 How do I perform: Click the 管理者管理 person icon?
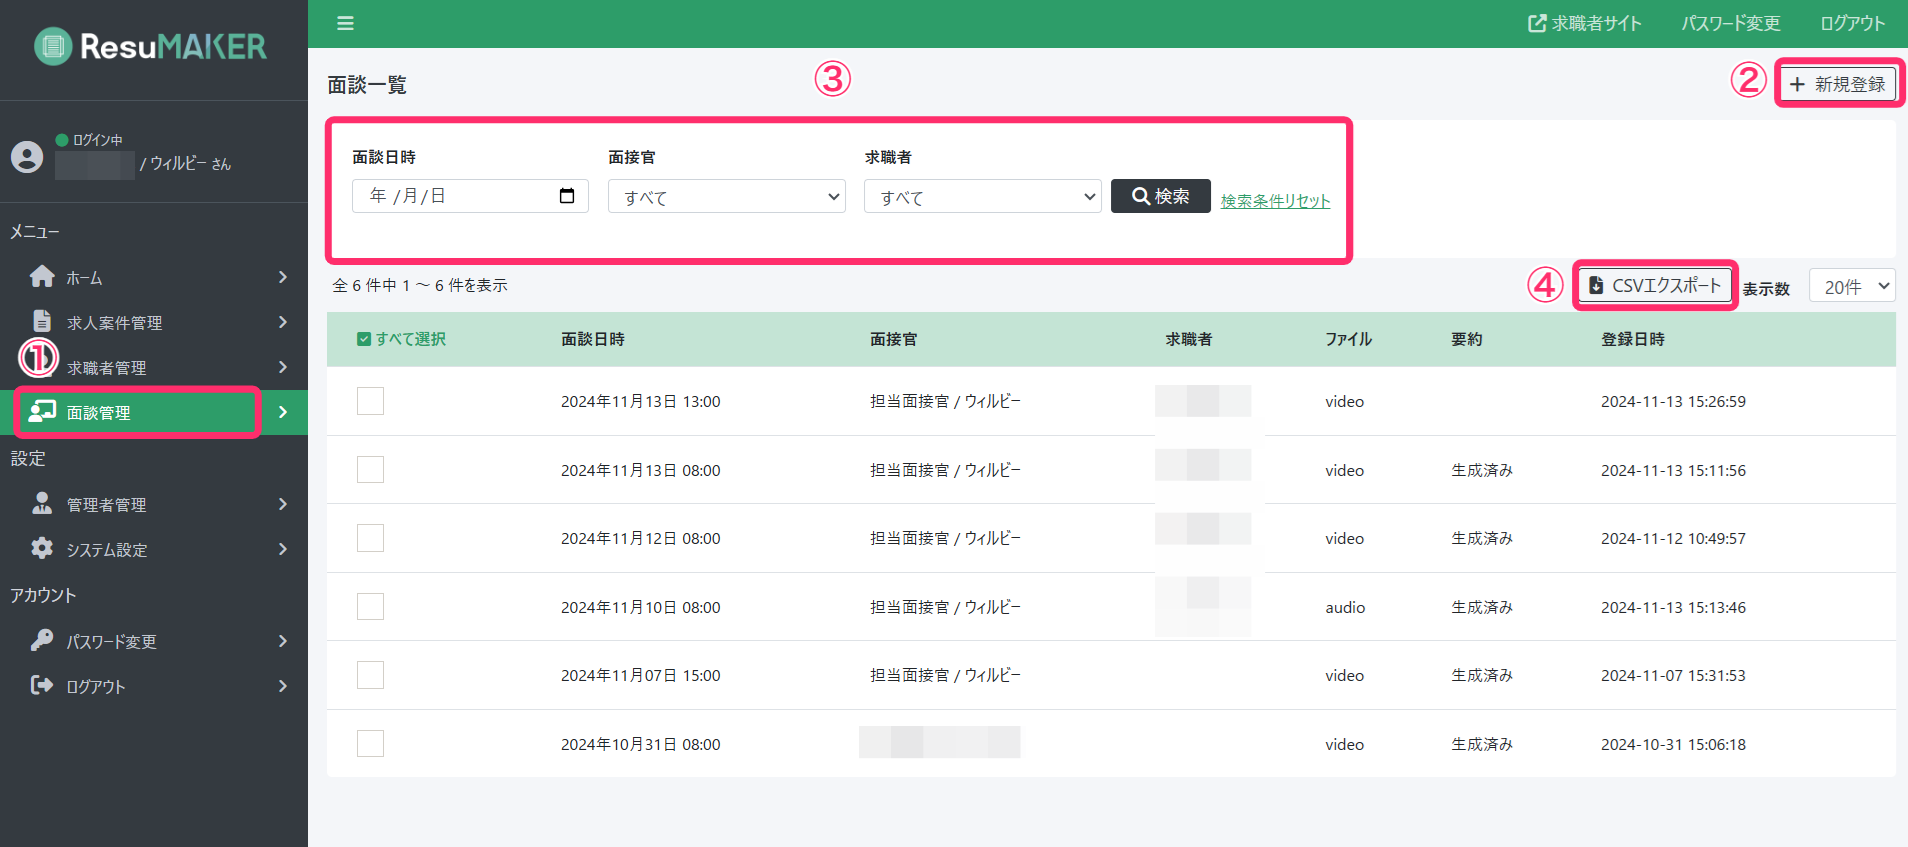42,503
